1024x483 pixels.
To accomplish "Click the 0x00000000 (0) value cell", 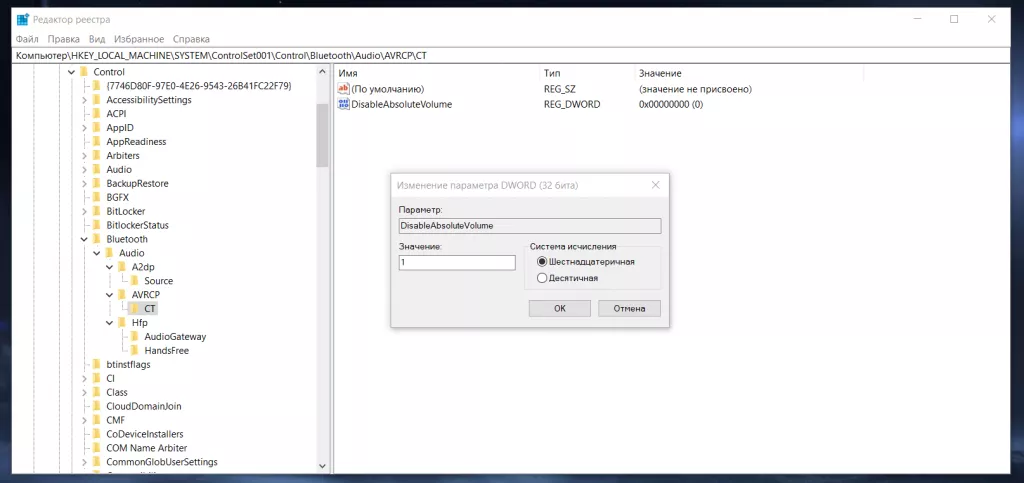I will [x=671, y=104].
